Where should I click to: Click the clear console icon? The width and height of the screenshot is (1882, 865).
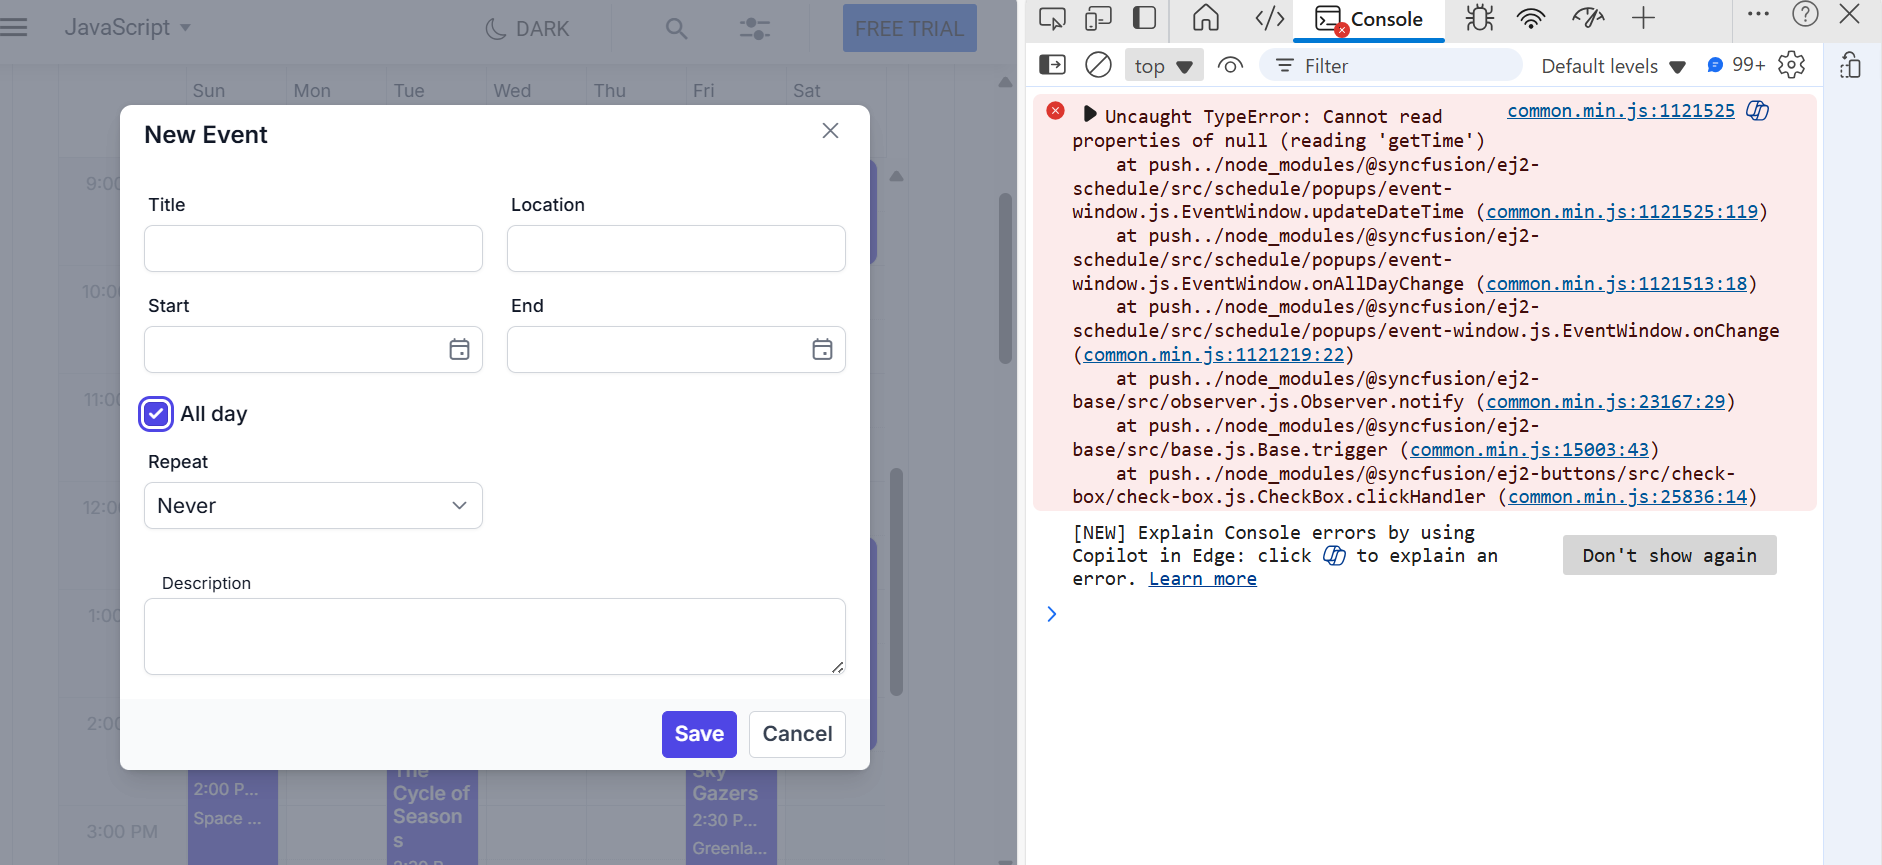pyautogui.click(x=1098, y=65)
